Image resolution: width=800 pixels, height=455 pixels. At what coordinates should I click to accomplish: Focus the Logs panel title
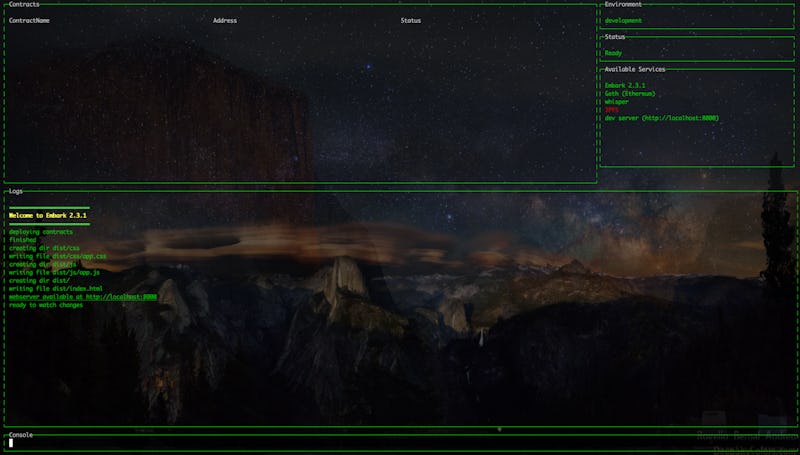tap(15, 191)
